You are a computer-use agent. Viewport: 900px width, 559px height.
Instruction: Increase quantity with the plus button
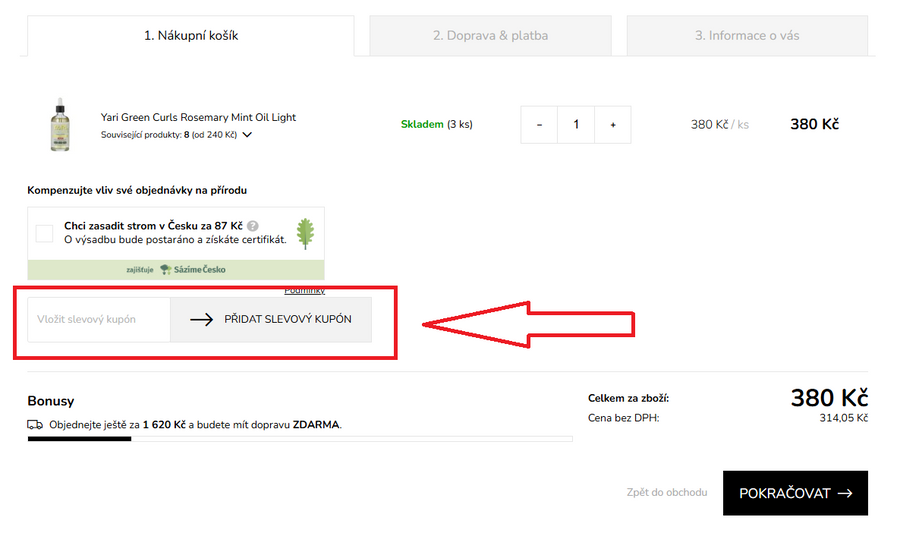(613, 125)
